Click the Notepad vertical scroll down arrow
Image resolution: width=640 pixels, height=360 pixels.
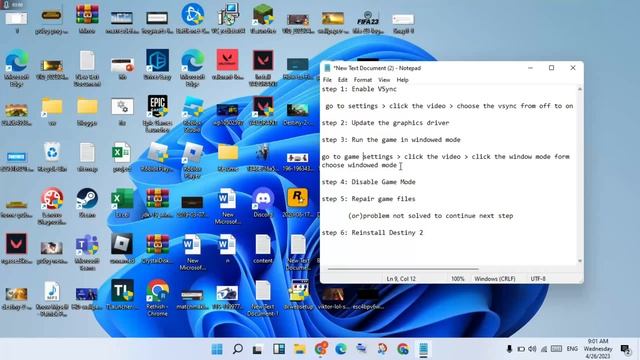tap(580, 260)
